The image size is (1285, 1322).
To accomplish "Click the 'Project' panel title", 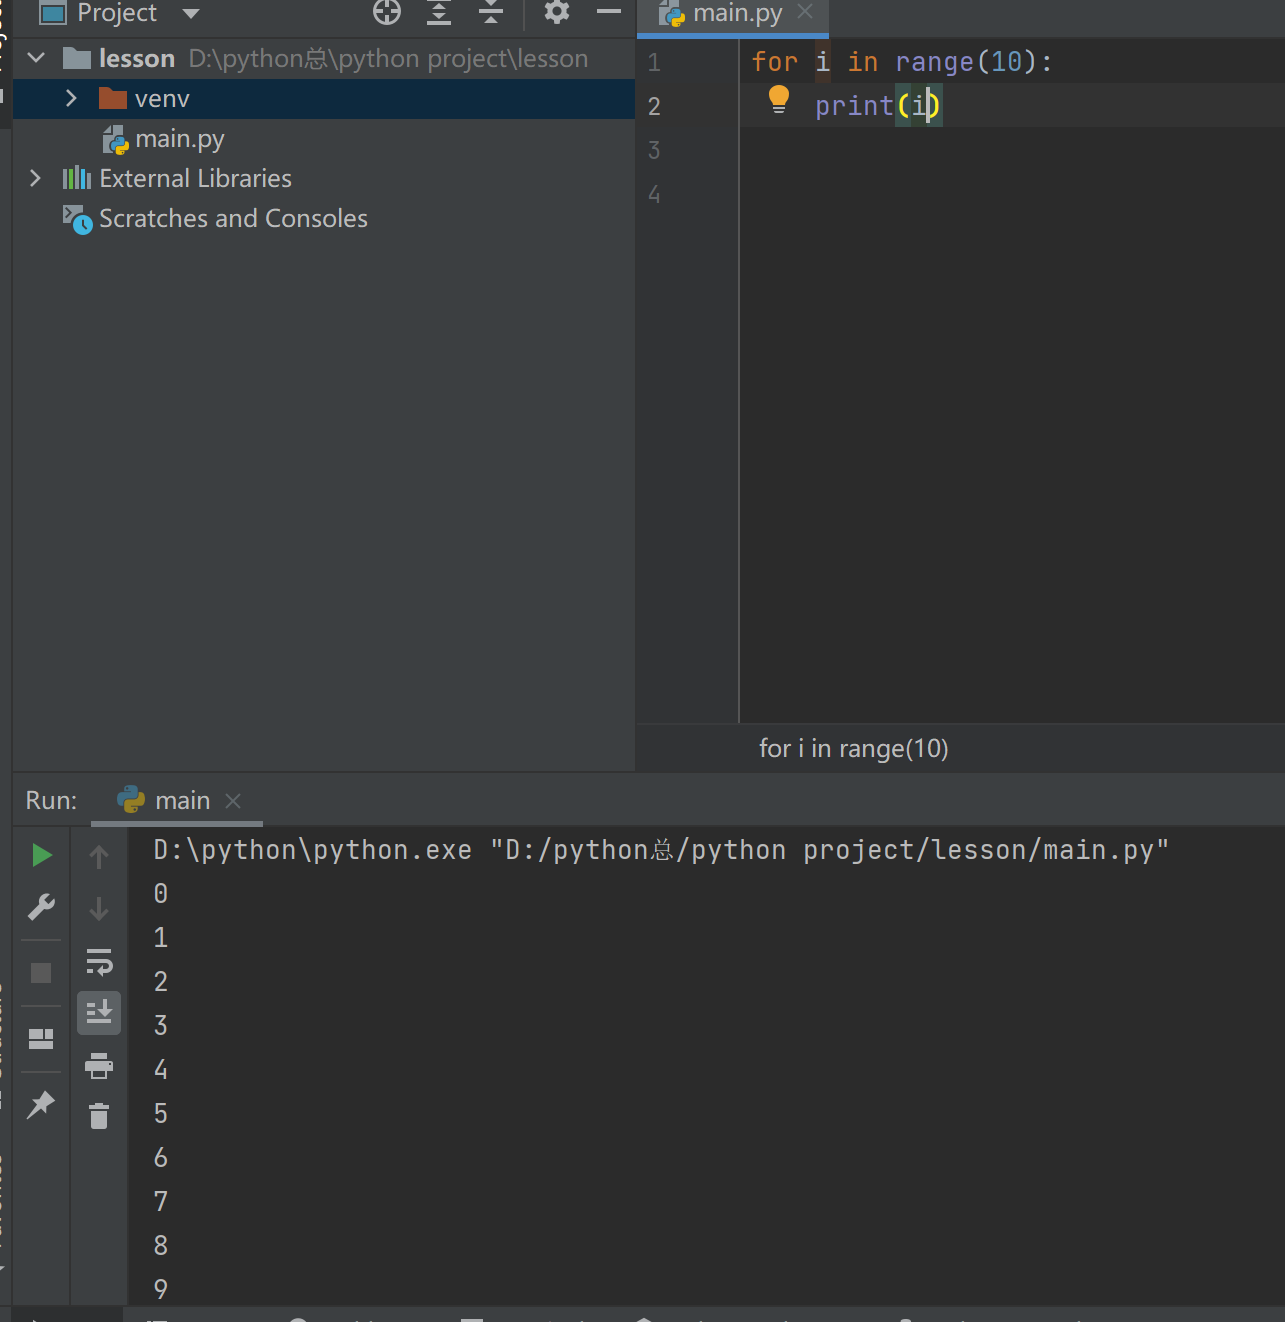I will coord(117,13).
